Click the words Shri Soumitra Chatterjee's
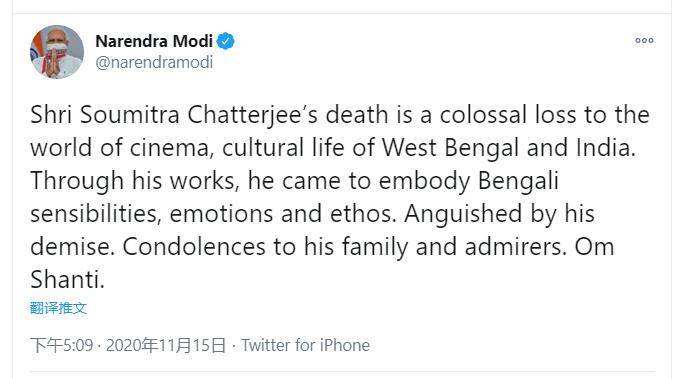 (x=174, y=115)
